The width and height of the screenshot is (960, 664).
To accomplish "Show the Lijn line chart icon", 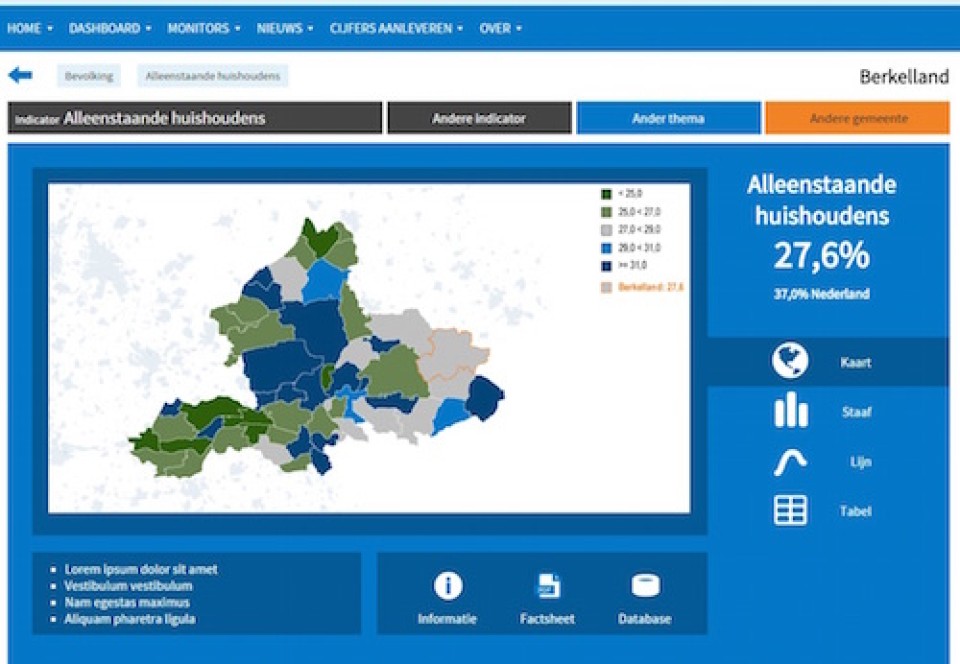I will [790, 462].
